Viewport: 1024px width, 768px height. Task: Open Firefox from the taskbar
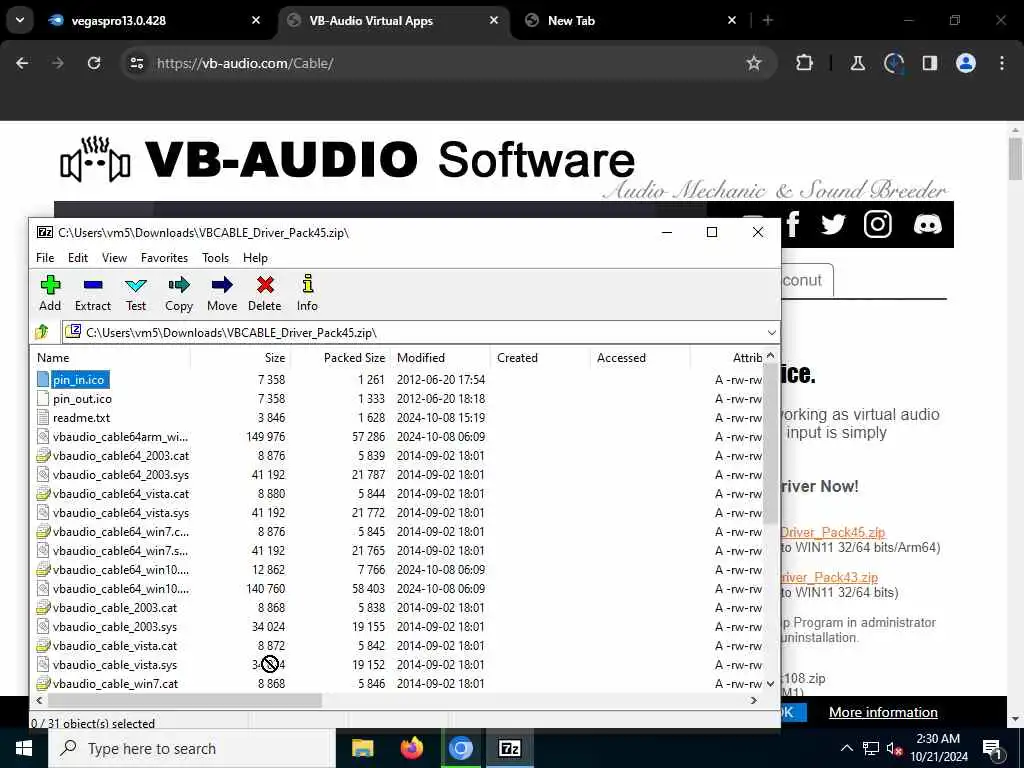point(411,748)
